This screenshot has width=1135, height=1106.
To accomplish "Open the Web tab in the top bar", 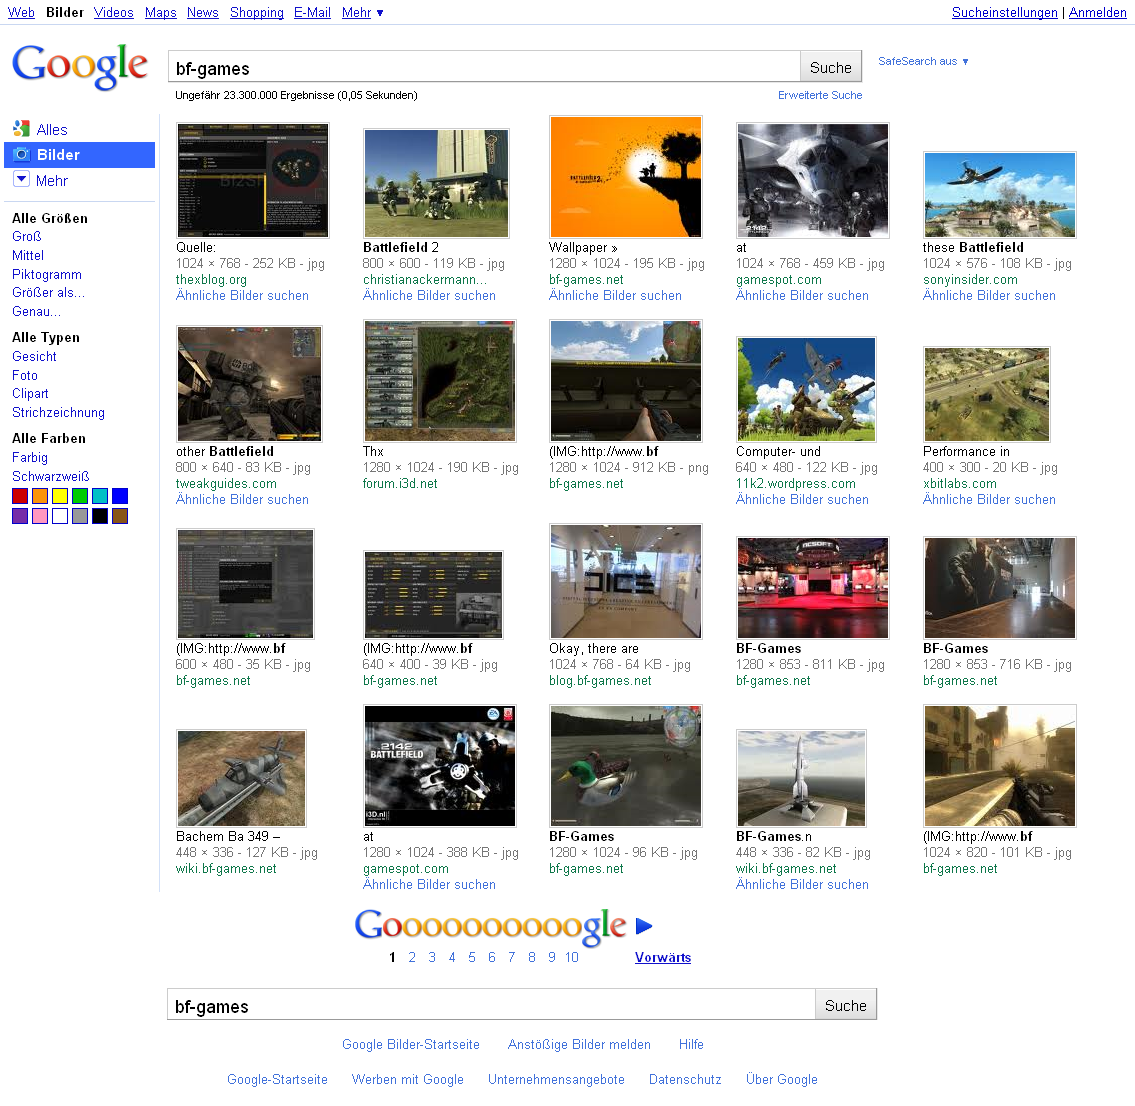I will [x=21, y=12].
